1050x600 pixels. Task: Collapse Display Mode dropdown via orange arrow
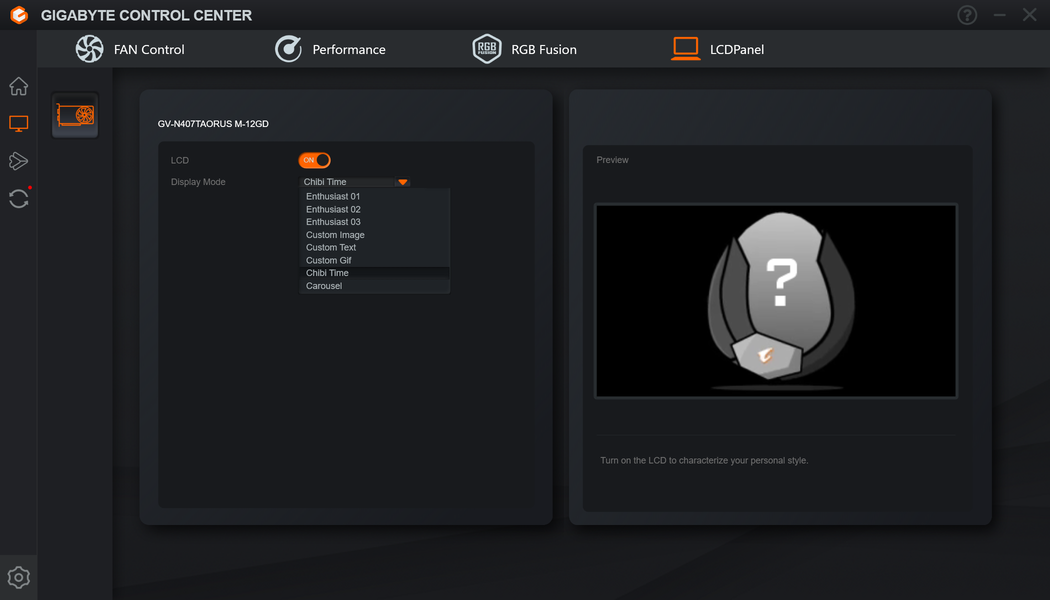[402, 182]
